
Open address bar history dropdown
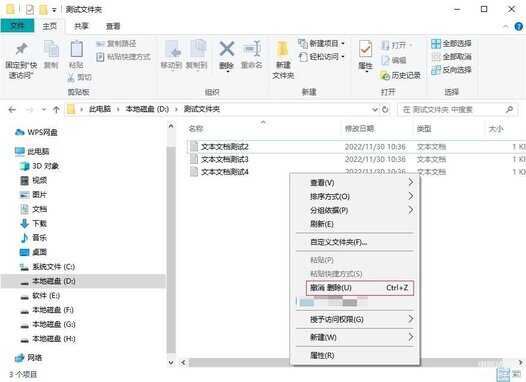(x=375, y=109)
